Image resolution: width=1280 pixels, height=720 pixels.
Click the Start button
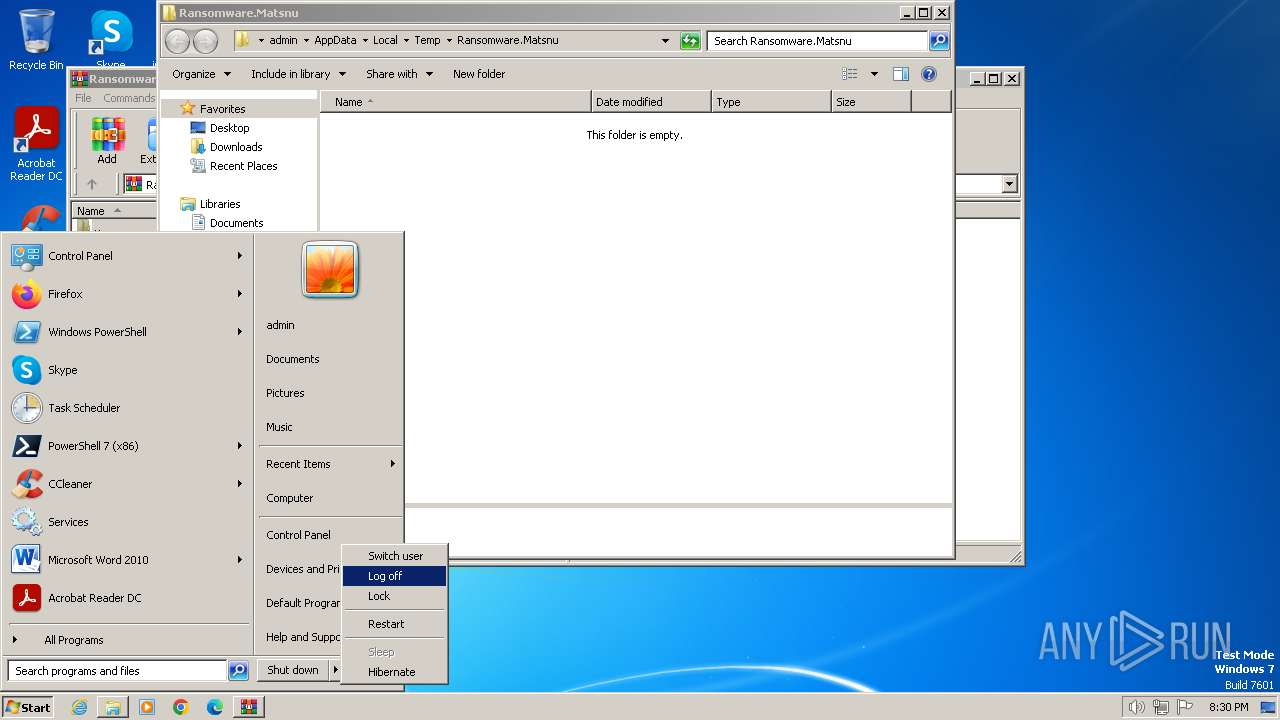tap(28, 707)
